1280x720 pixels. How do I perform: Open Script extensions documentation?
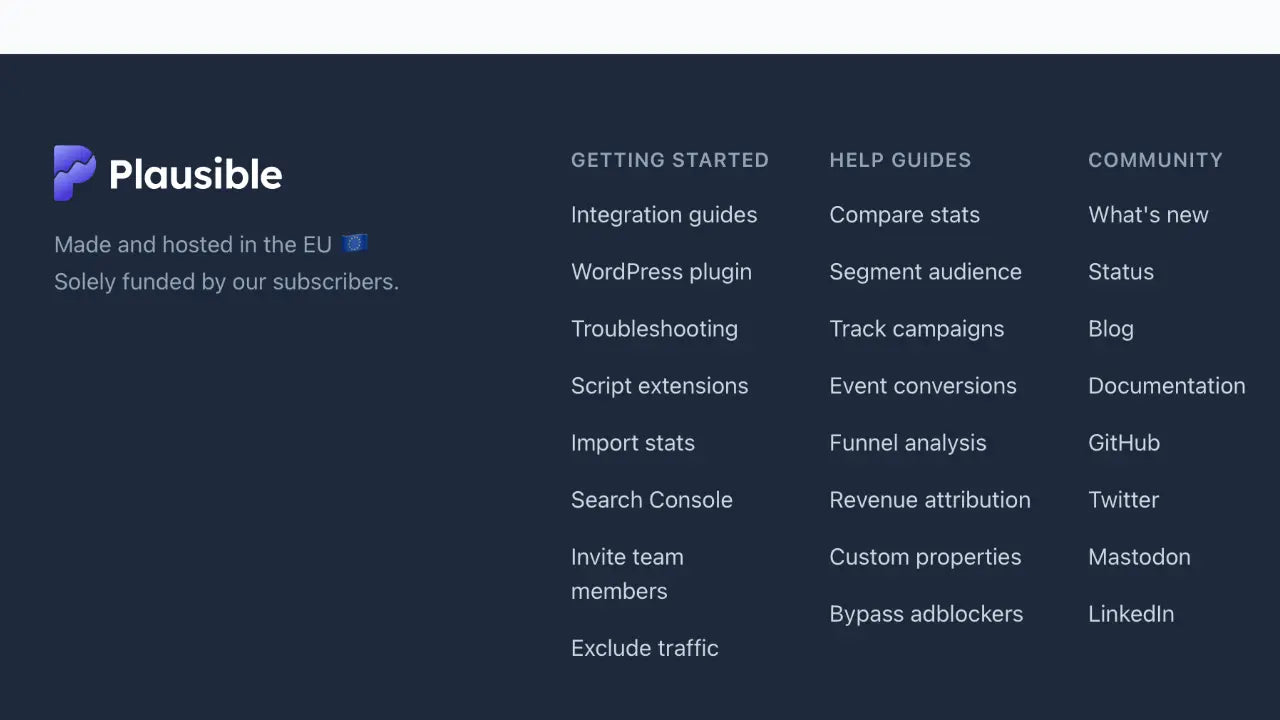[x=659, y=385]
